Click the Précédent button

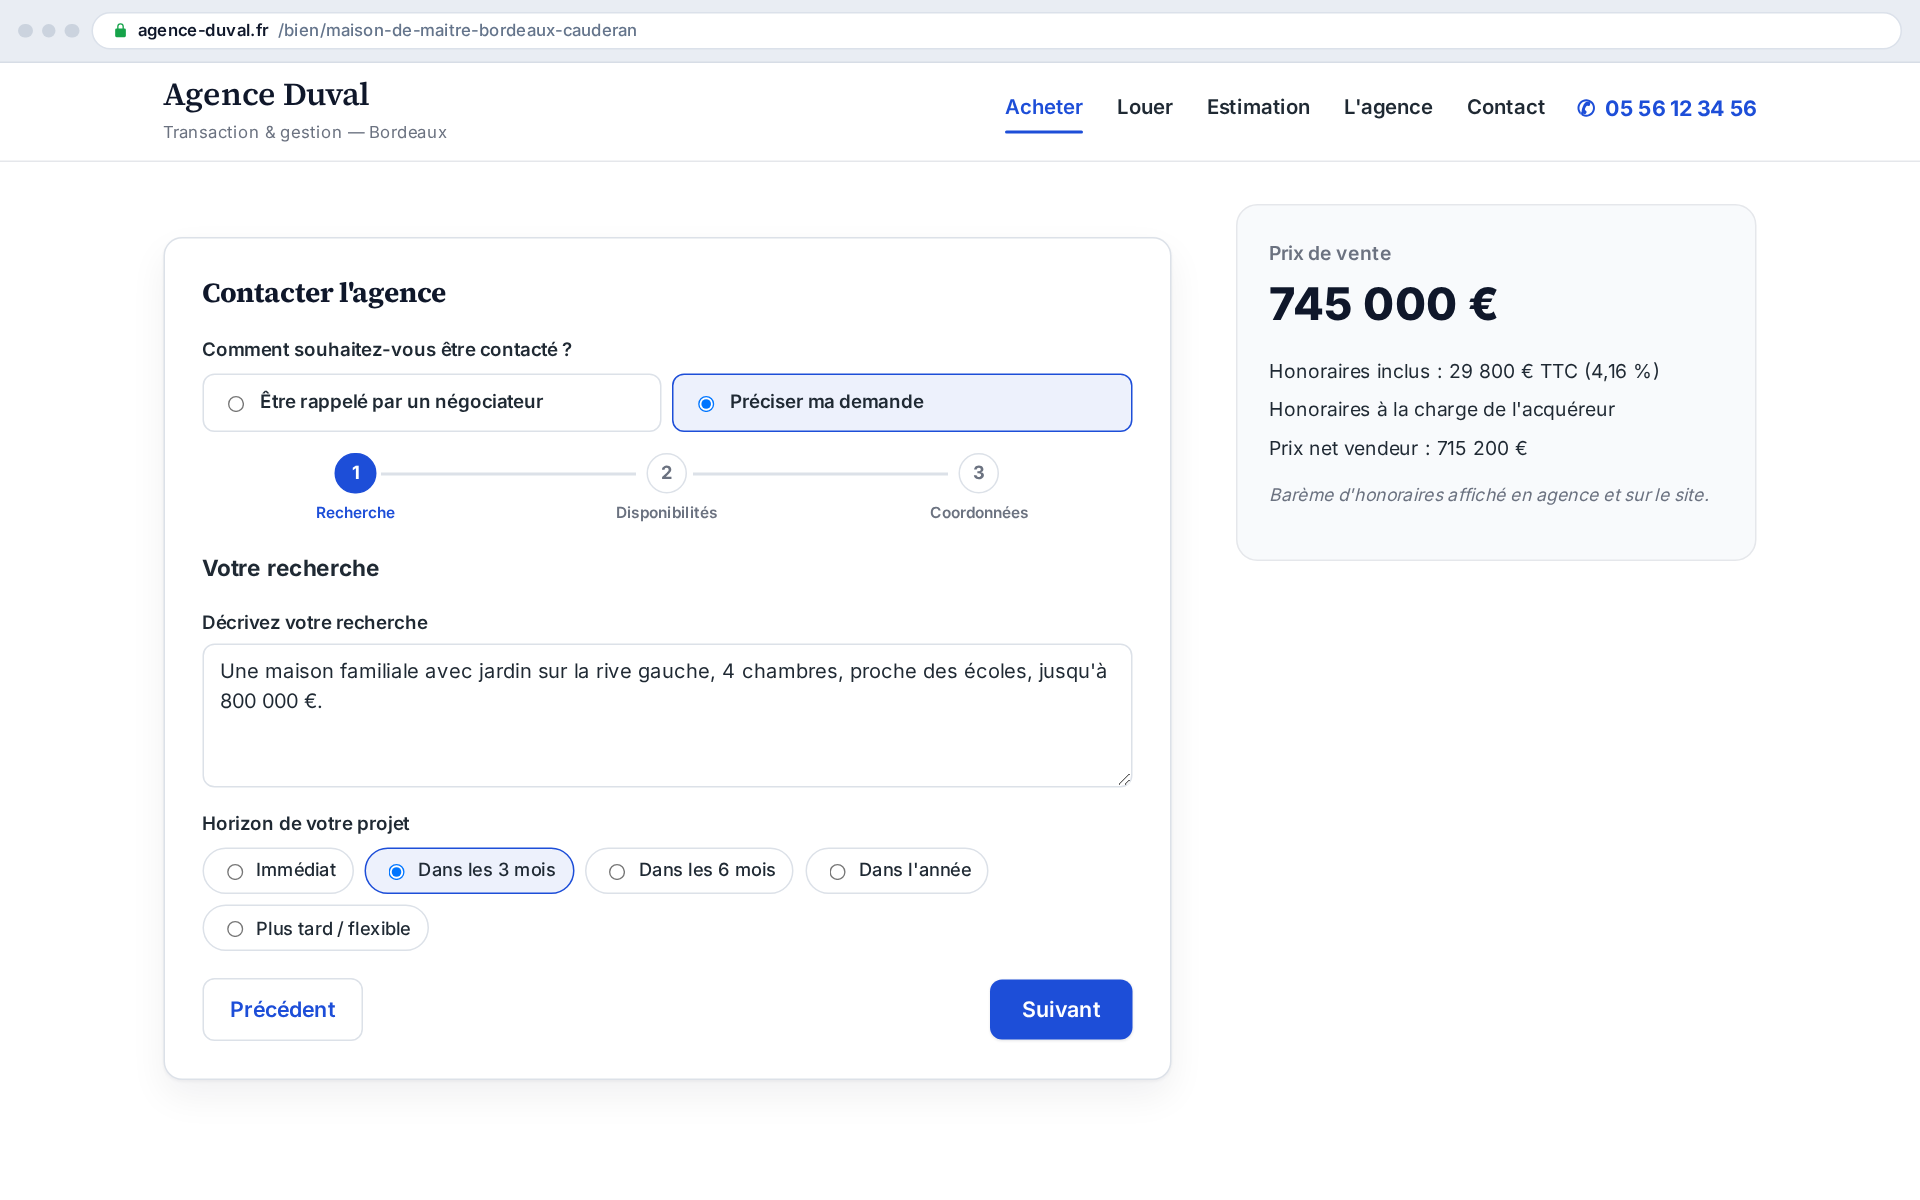[282, 1009]
